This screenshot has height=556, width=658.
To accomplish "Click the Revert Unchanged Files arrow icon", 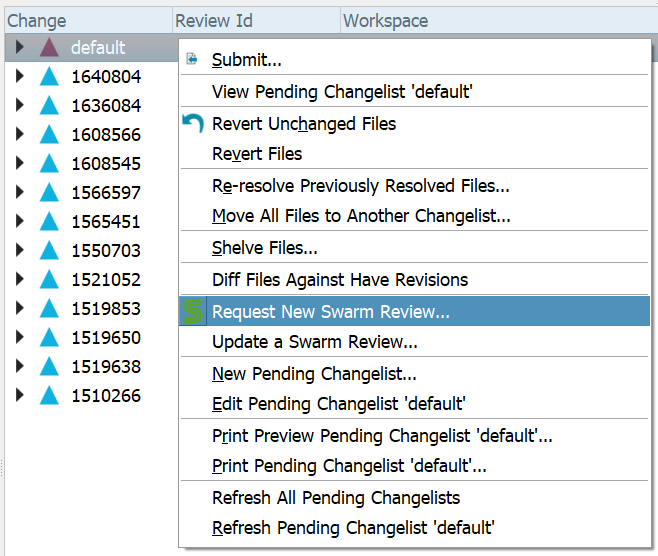I will [193, 124].
